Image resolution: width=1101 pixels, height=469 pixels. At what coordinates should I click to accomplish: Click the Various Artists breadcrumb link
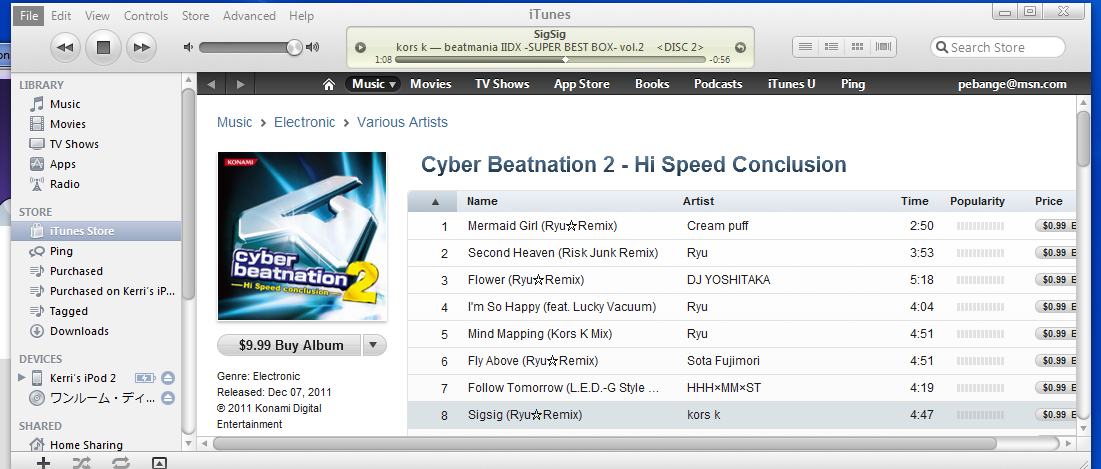pyautogui.click(x=402, y=122)
